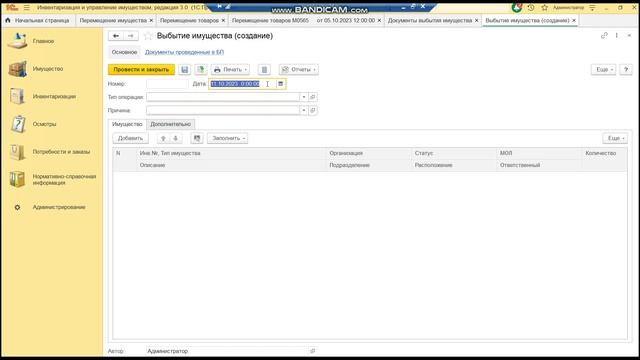Click the Дата input field
This screenshot has width=640, height=360.
[242, 84]
